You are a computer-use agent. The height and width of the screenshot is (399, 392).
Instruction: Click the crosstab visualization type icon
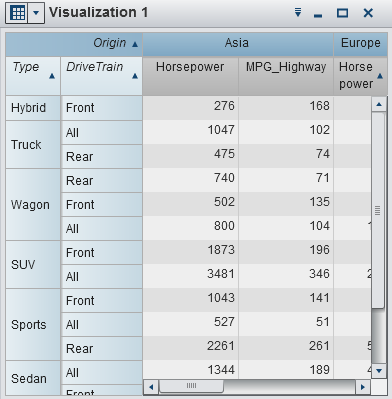tap(17, 13)
